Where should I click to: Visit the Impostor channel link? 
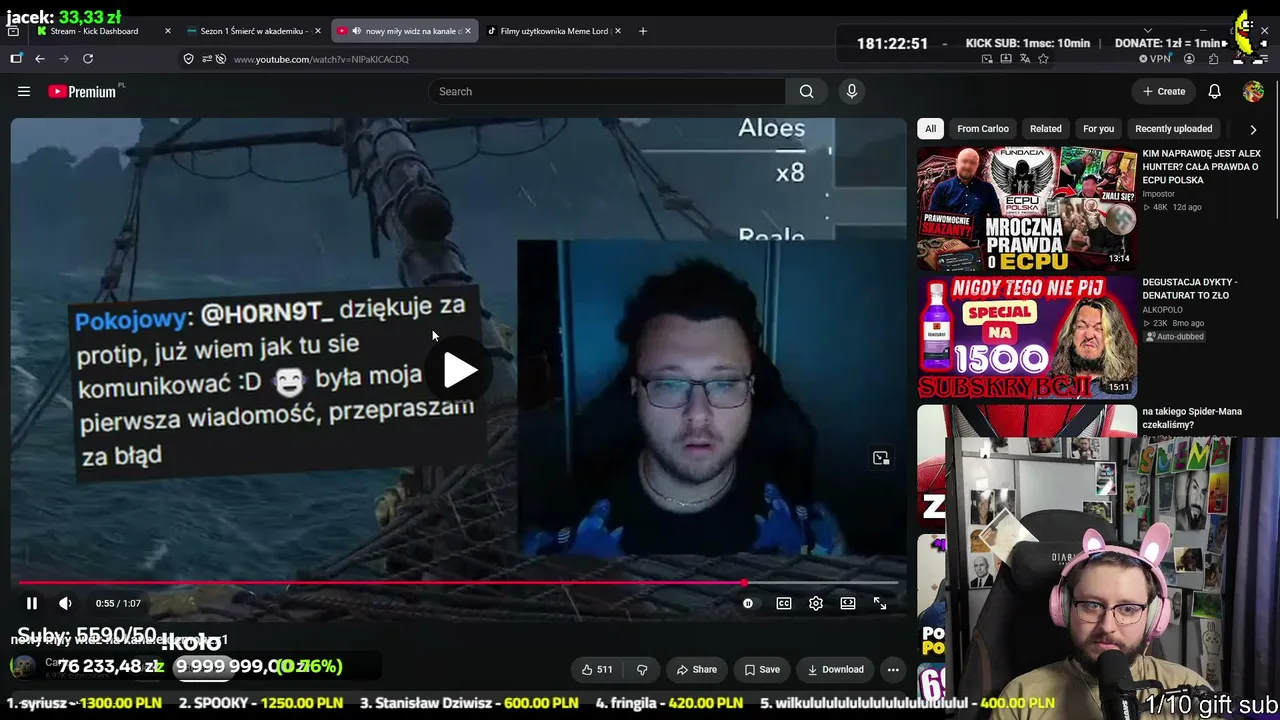point(1158,194)
